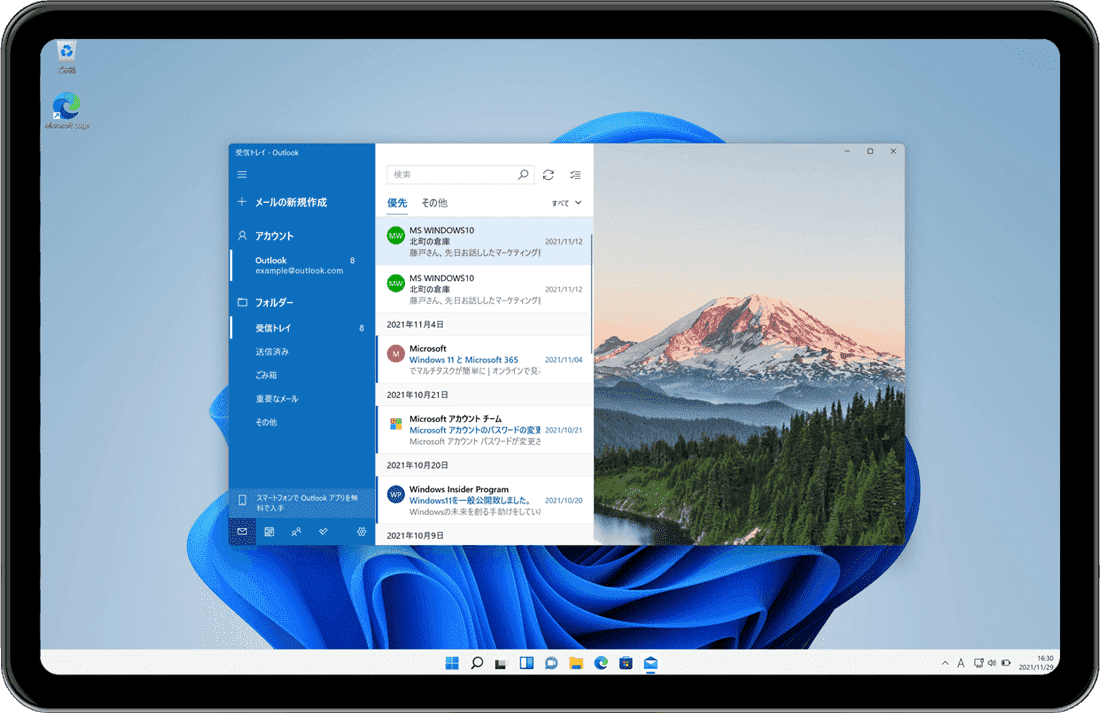Click the red M Microsoft sender avatar

point(396,354)
